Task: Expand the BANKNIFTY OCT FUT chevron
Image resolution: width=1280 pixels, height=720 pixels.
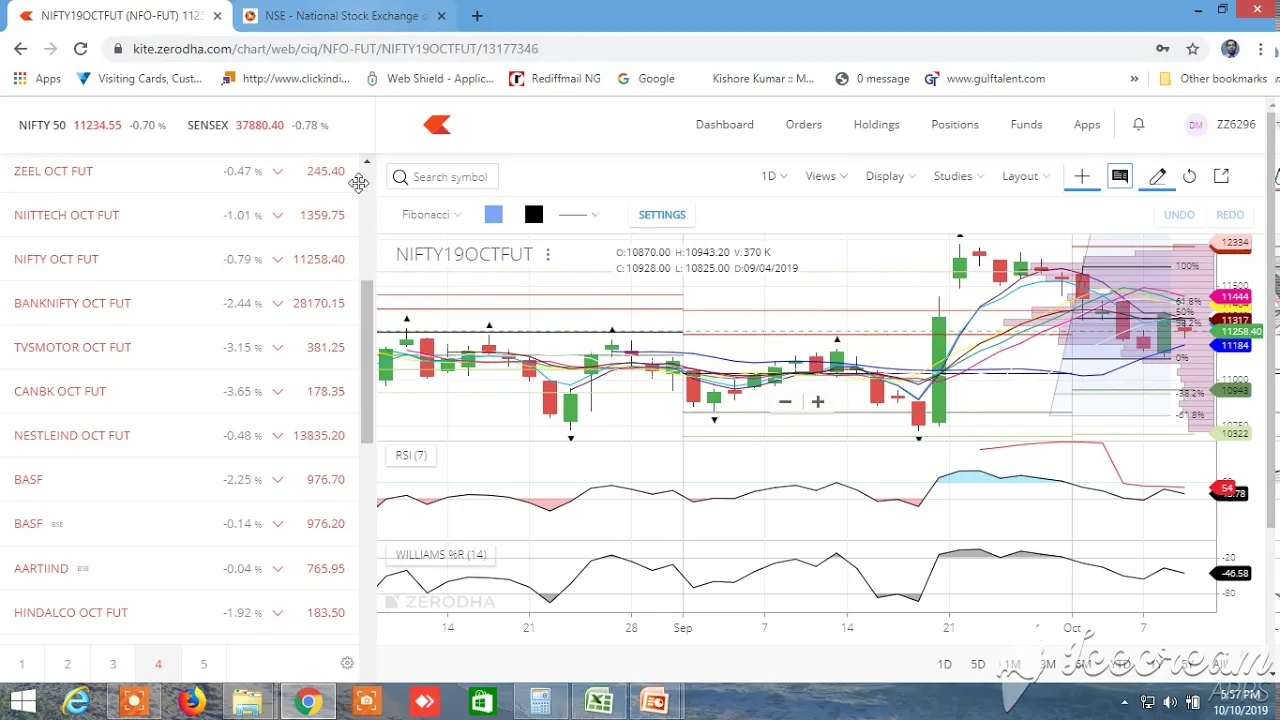Action: [278, 303]
